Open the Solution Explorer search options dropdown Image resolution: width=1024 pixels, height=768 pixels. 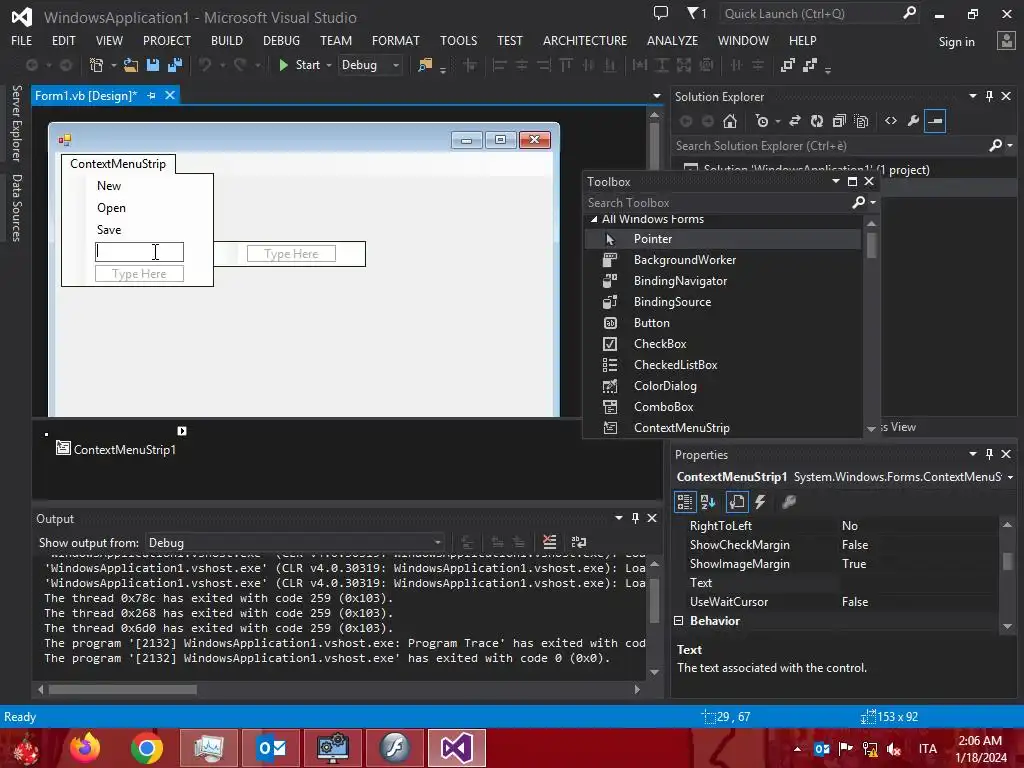pyautogui.click(x=1010, y=146)
